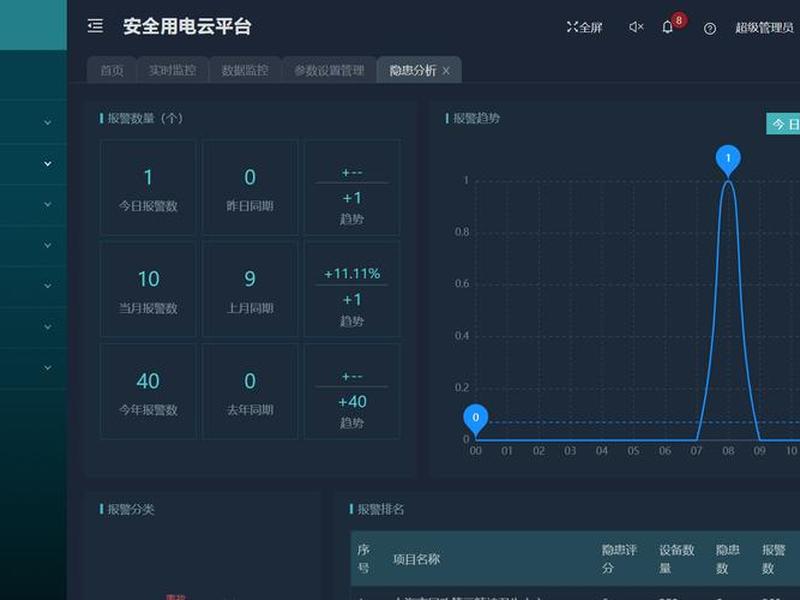Screen dimensions: 800x600
Task: Click the 隐患评分 column header
Action: pos(619,559)
